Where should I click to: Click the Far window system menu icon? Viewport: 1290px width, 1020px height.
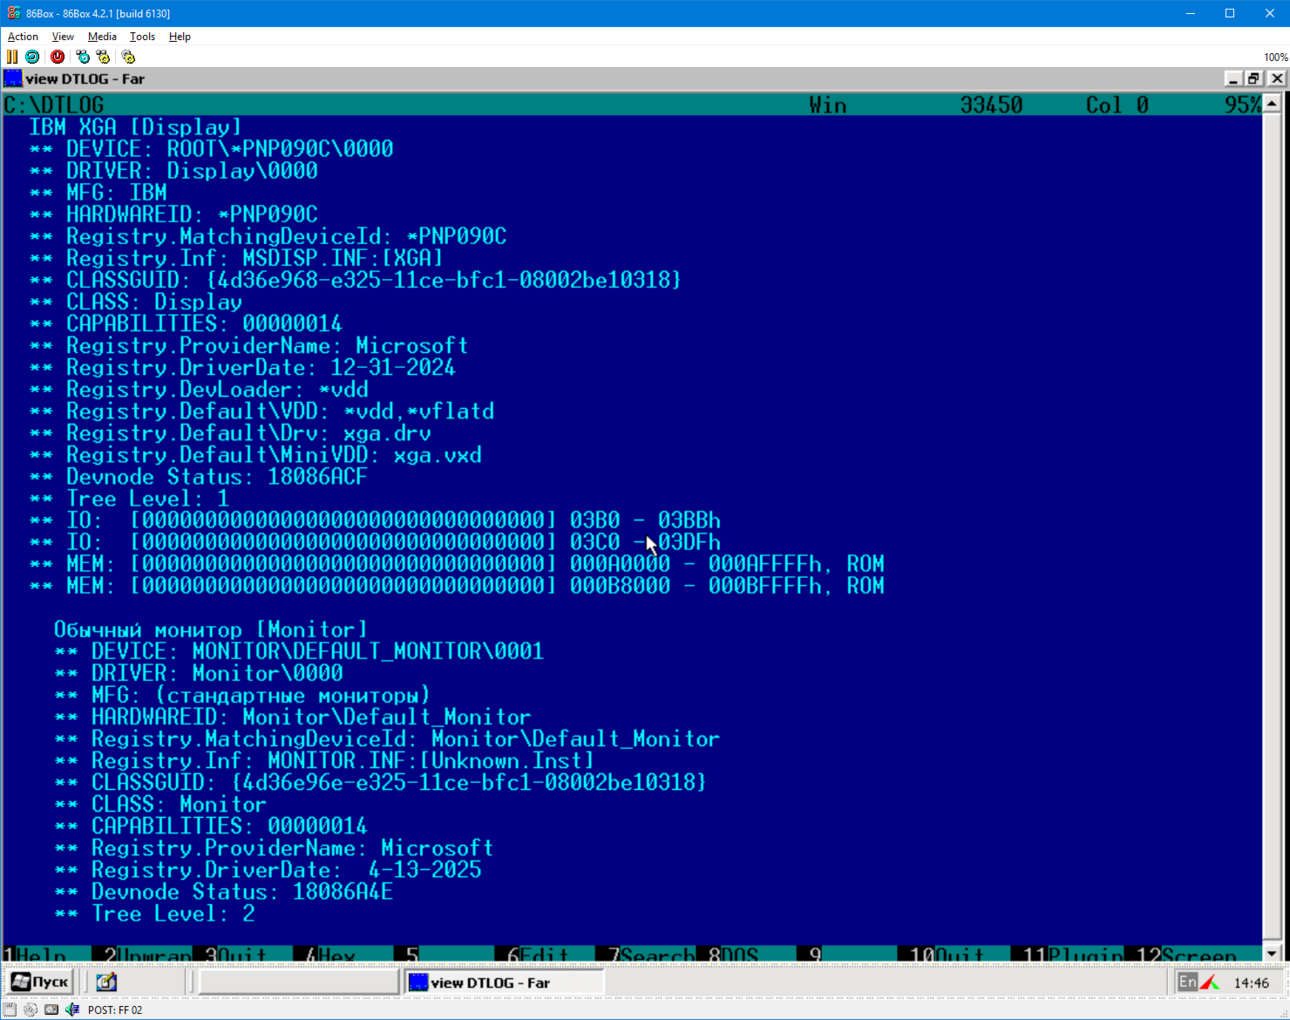13,78
